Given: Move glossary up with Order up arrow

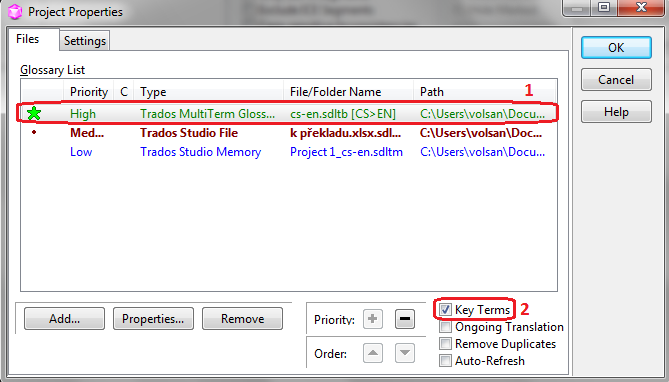Looking at the screenshot, I should pyautogui.click(x=372, y=353).
